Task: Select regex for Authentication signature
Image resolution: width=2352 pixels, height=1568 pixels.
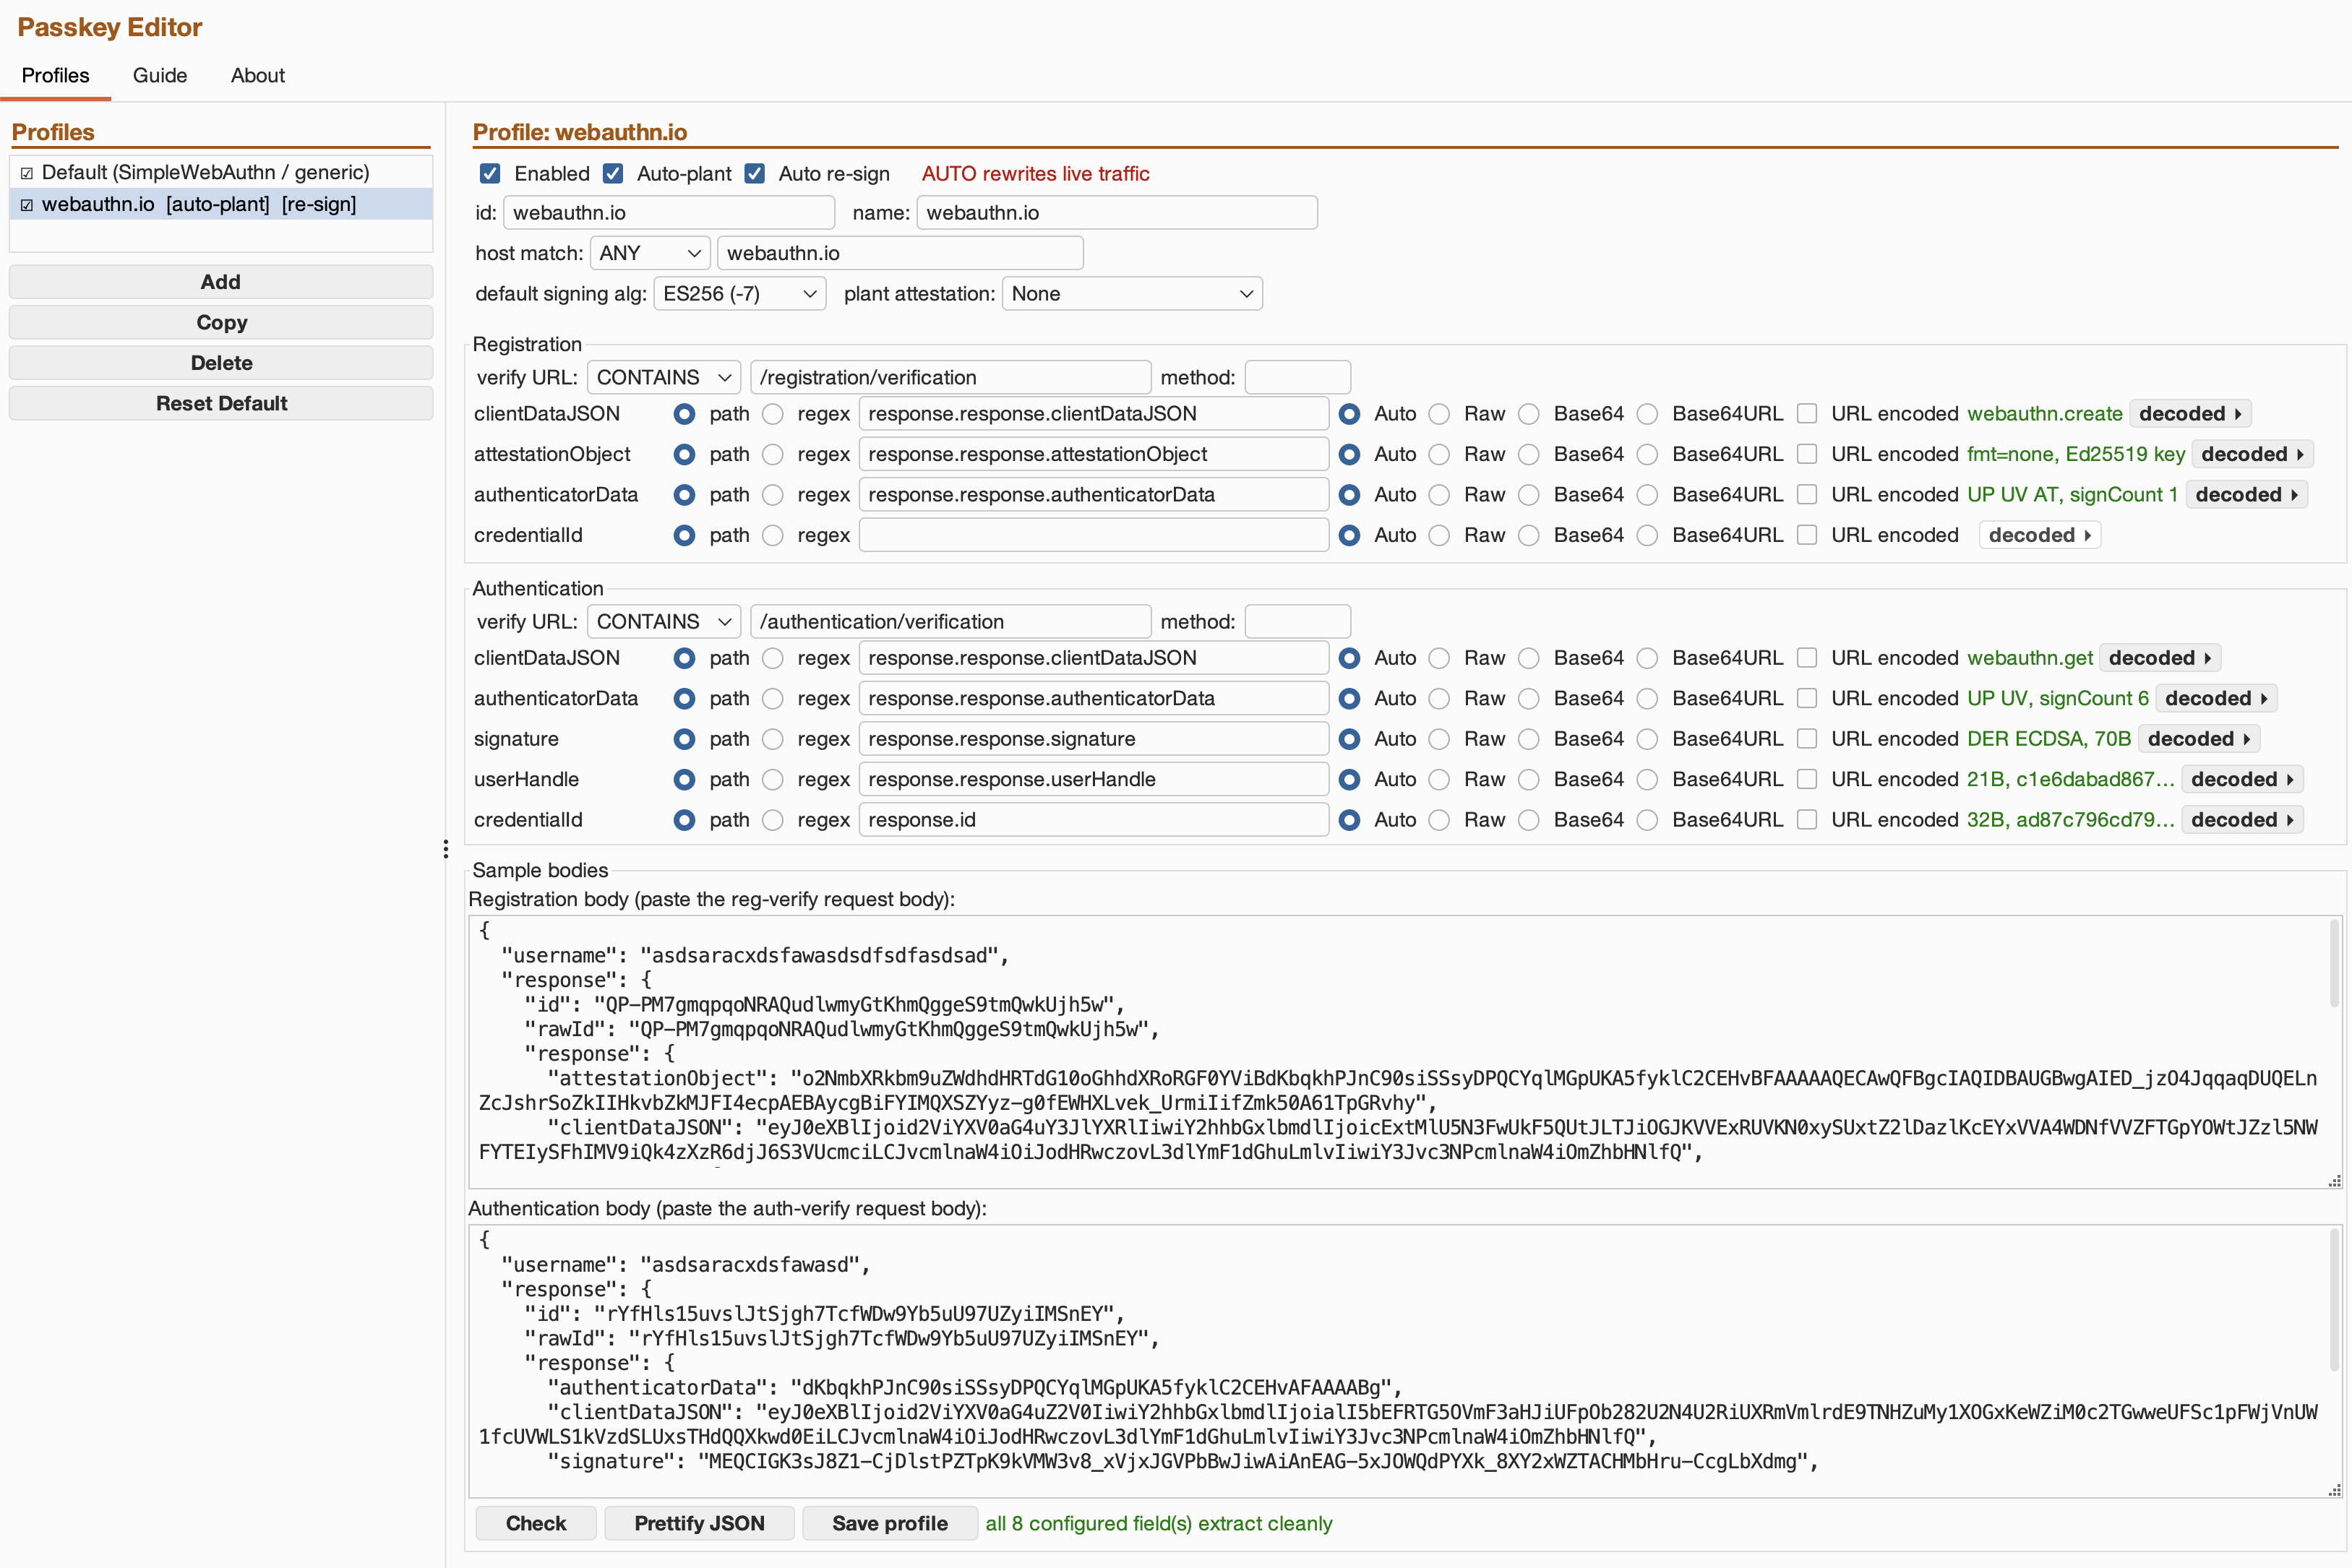Action: (x=773, y=739)
